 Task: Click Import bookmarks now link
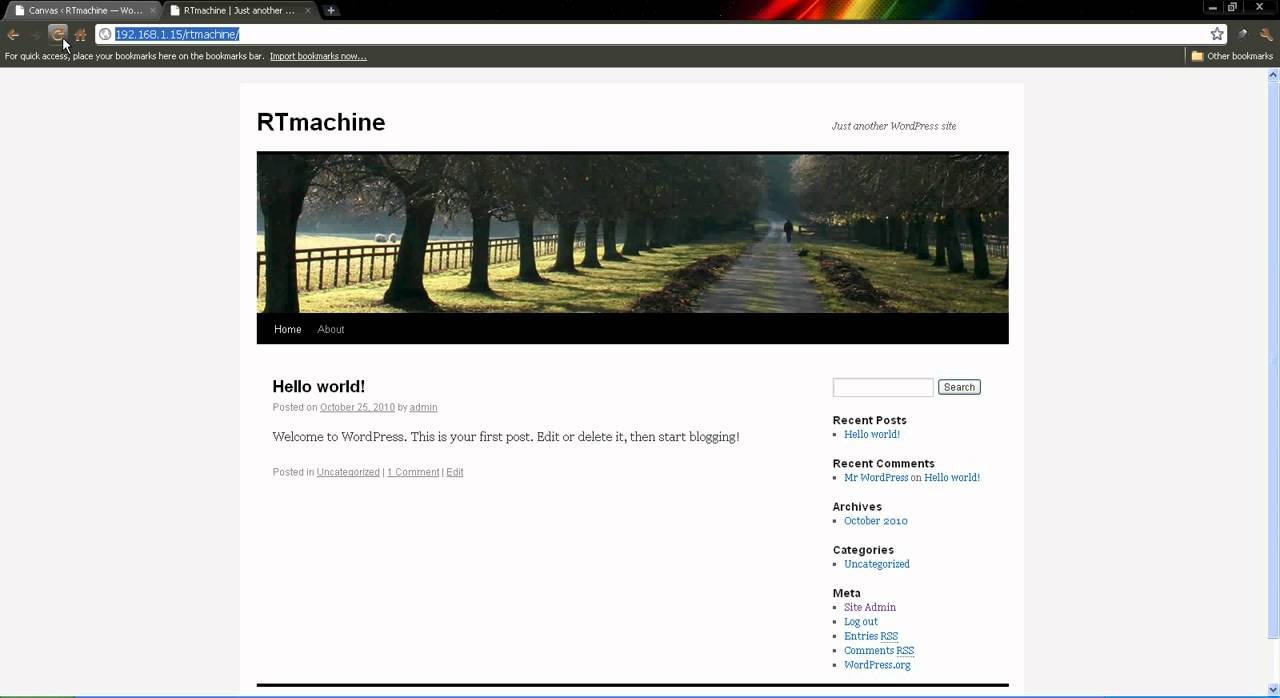tap(318, 56)
